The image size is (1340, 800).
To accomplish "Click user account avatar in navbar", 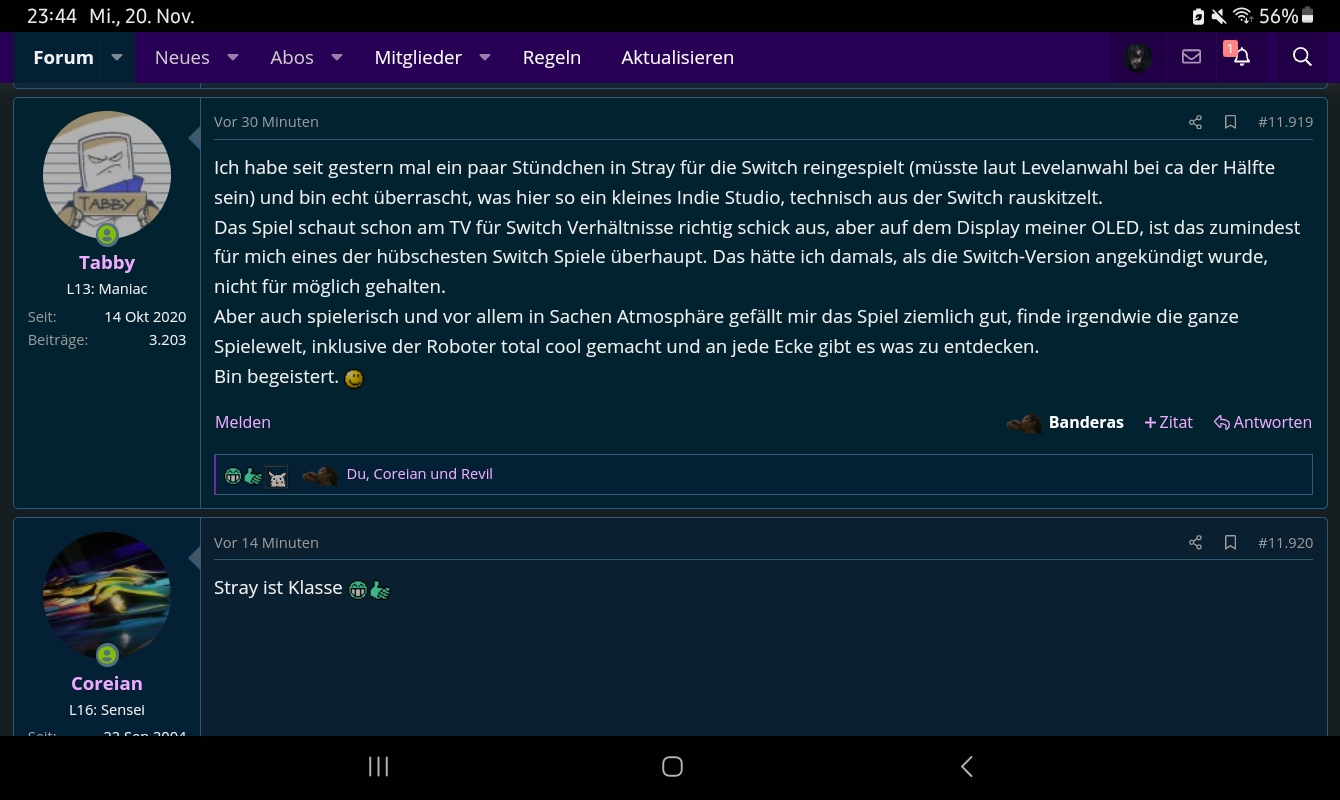I will pyautogui.click(x=1137, y=57).
